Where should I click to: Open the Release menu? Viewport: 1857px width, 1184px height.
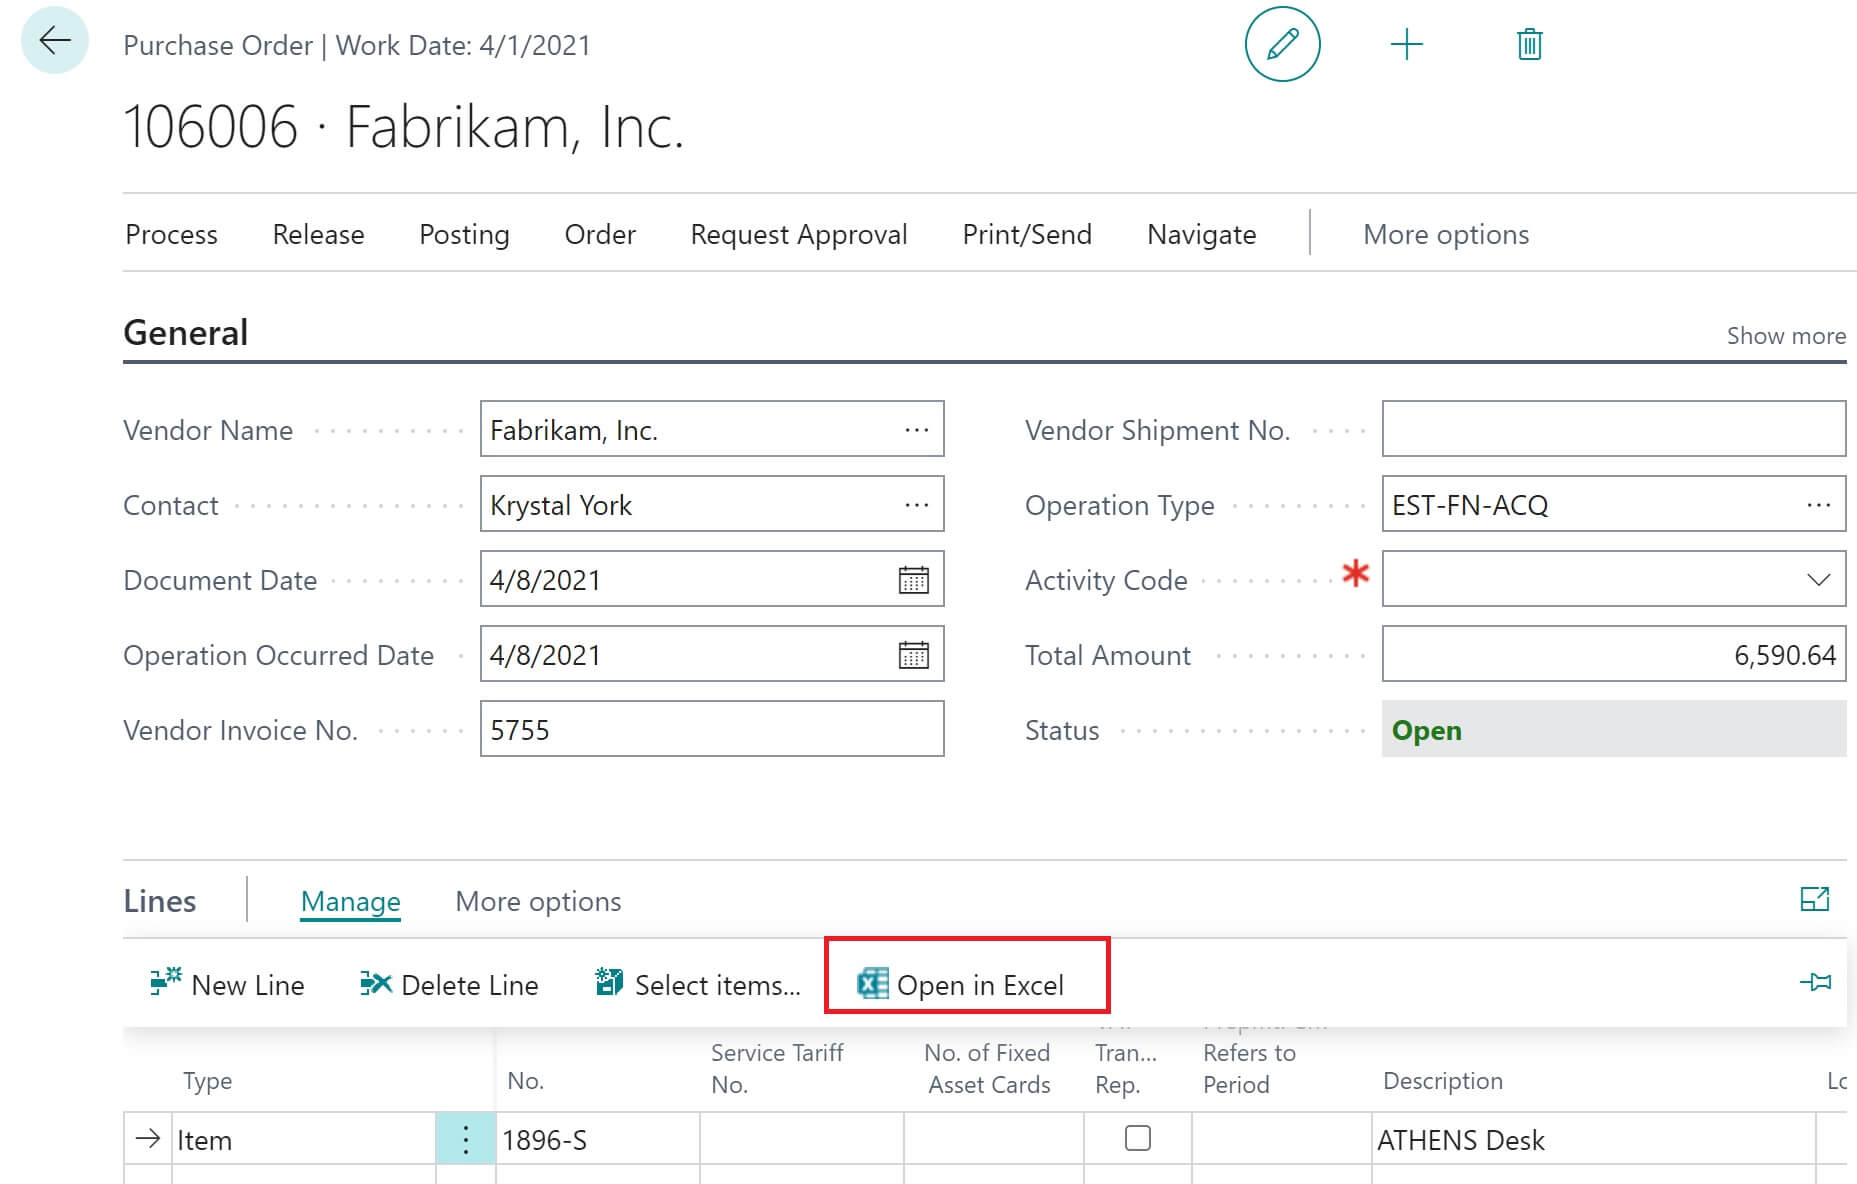click(318, 234)
